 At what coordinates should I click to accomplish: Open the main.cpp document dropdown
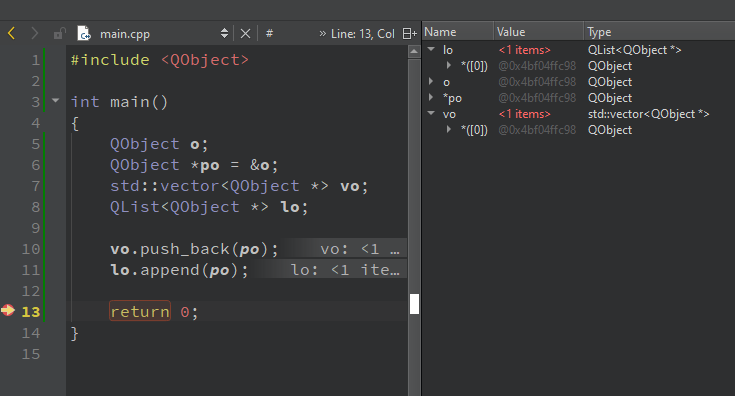224,33
